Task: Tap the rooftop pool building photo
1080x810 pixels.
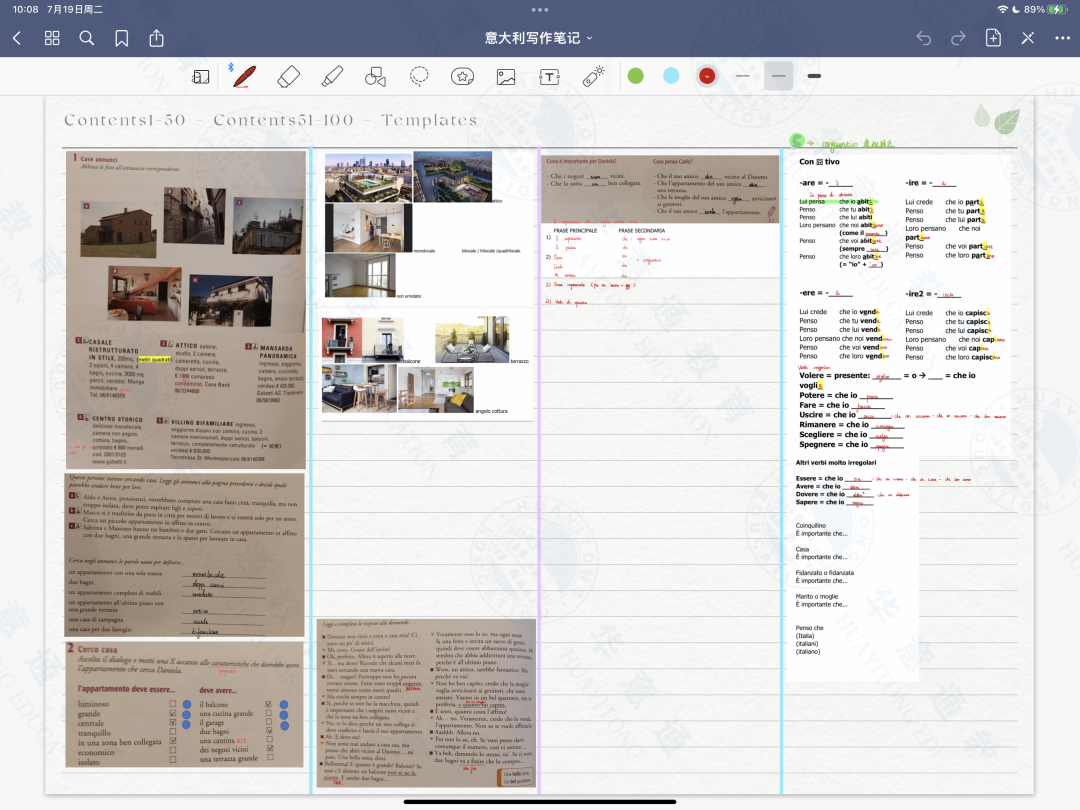Action: point(368,177)
